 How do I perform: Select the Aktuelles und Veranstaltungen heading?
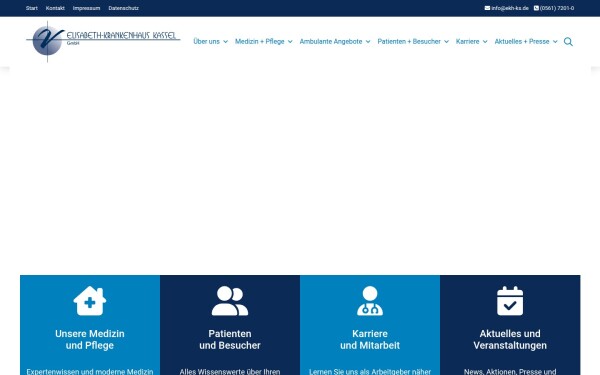click(510, 339)
